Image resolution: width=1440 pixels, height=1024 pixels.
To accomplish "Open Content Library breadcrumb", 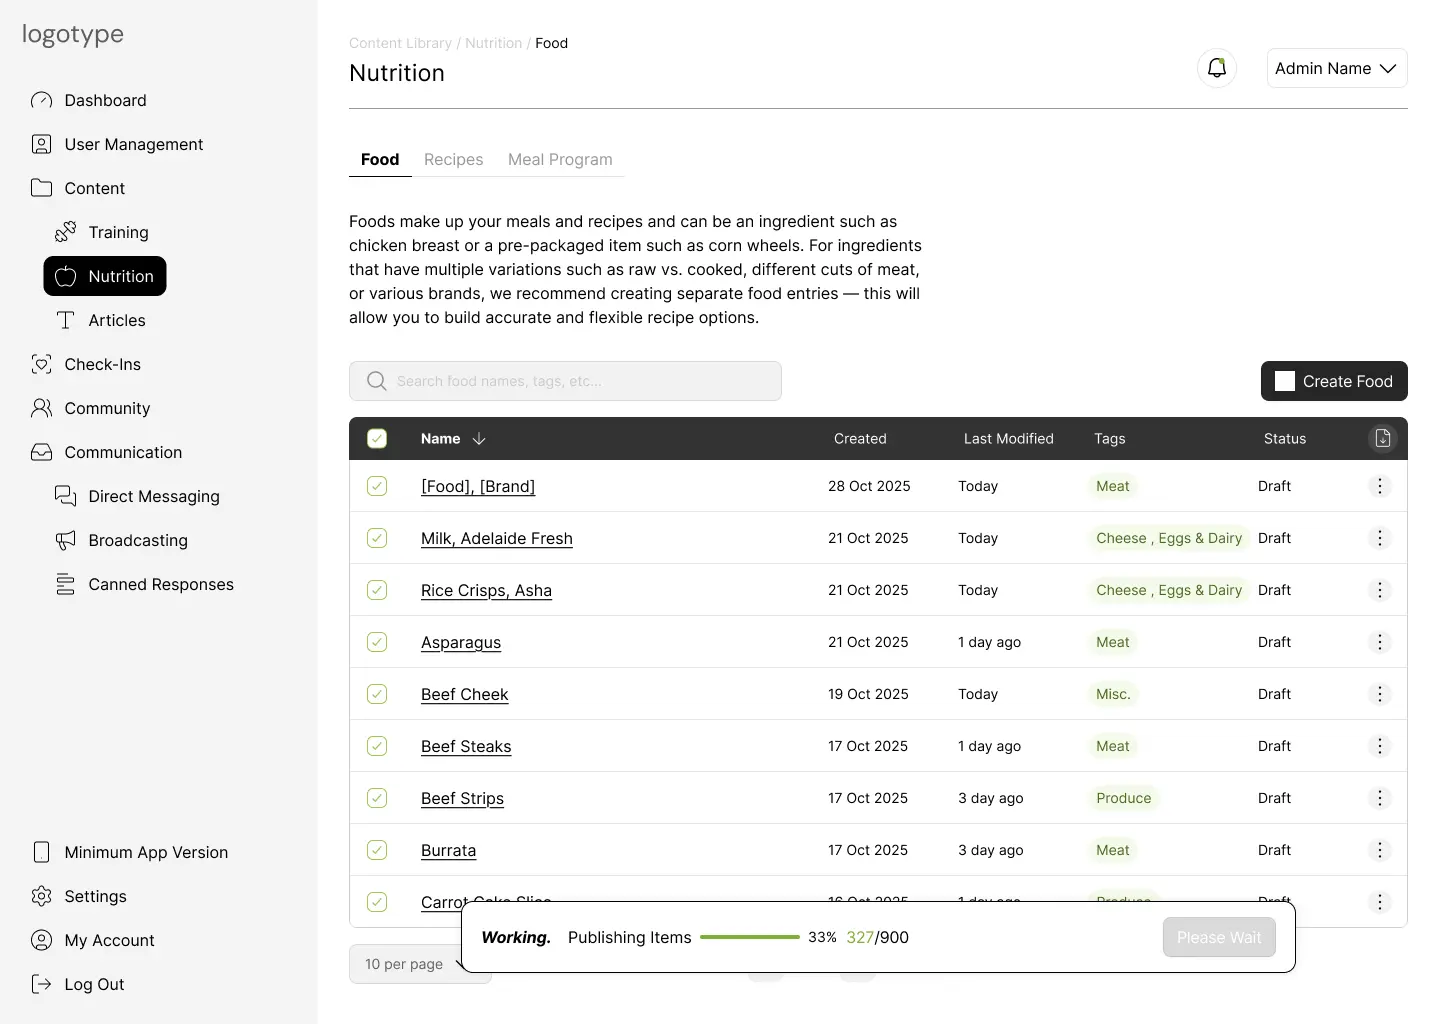I will [400, 43].
